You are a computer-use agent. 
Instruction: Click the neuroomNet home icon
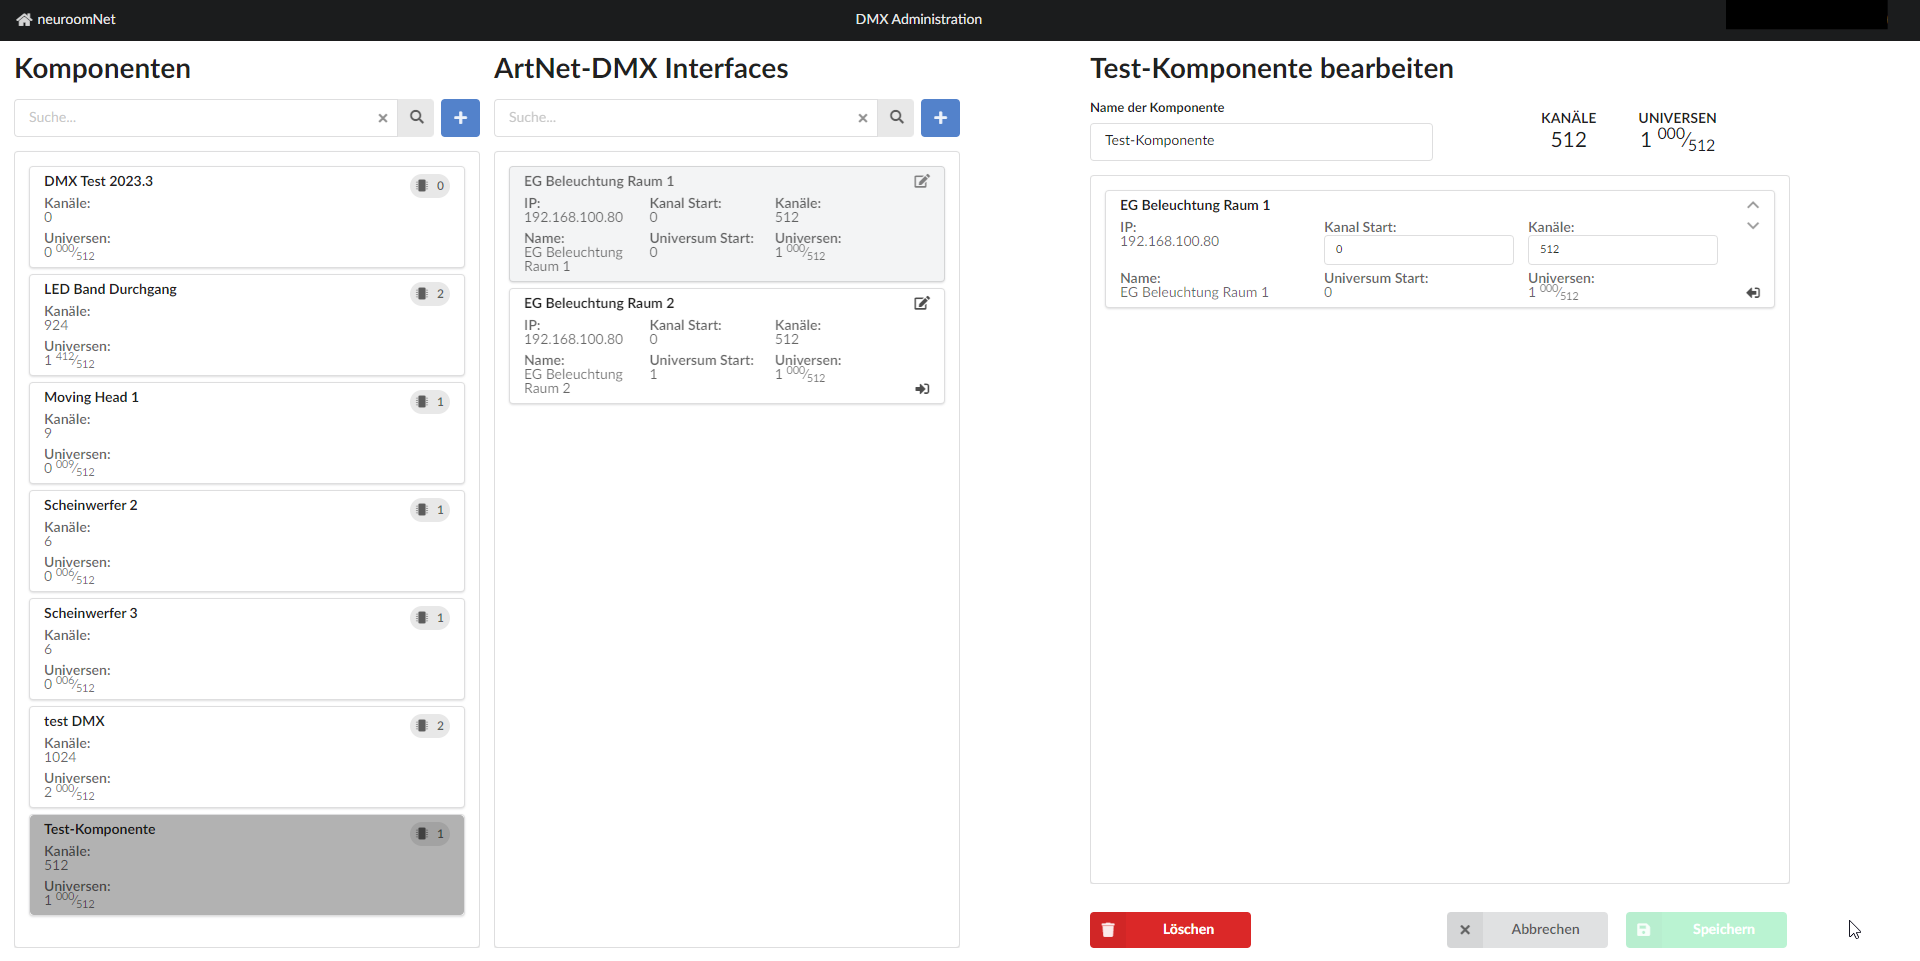pos(24,20)
